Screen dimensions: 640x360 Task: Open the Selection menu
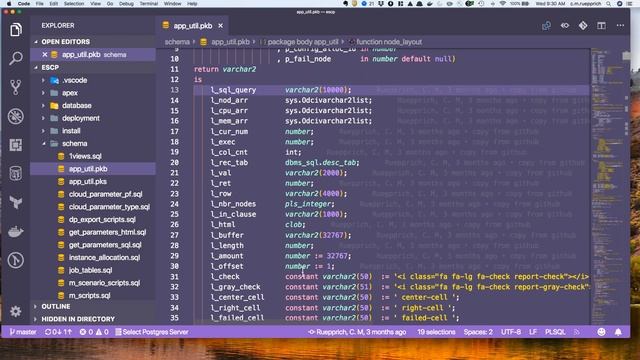74,3
